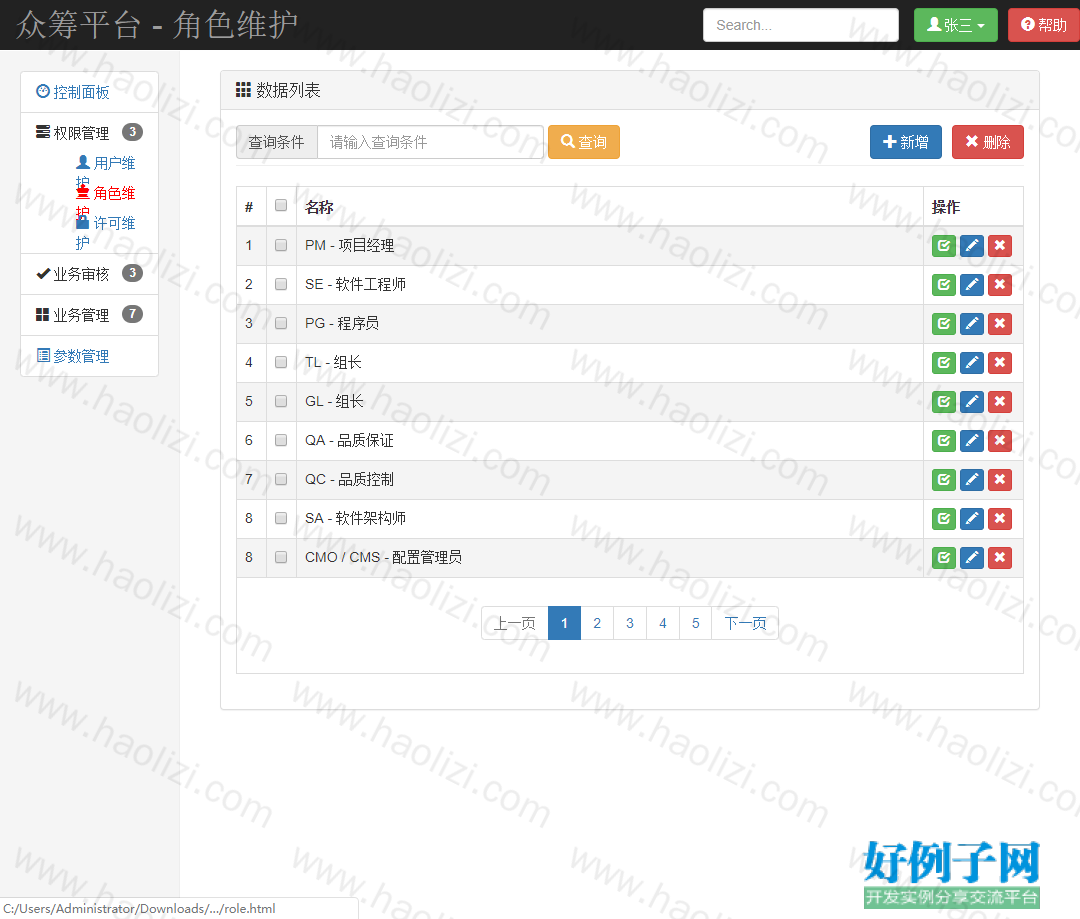Viewport: 1080px width, 919px height.
Task: Delete the PG - 程序员 row via red icon
Action: coord(1000,324)
